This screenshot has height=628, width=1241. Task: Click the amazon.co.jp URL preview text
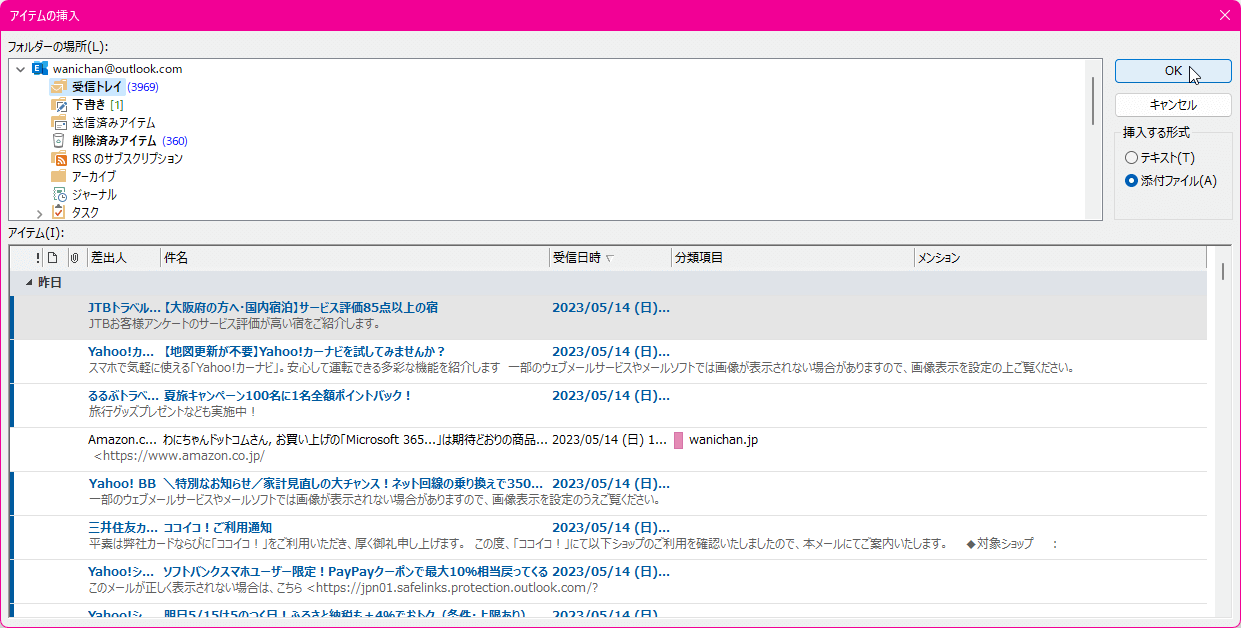(x=180, y=456)
